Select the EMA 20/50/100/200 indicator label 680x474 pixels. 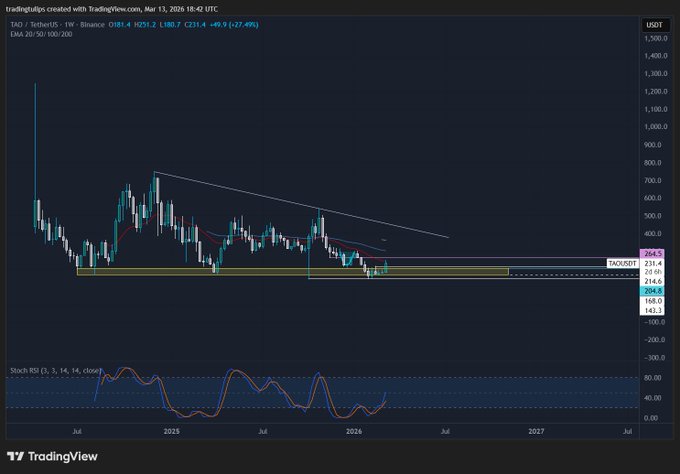click(x=41, y=34)
